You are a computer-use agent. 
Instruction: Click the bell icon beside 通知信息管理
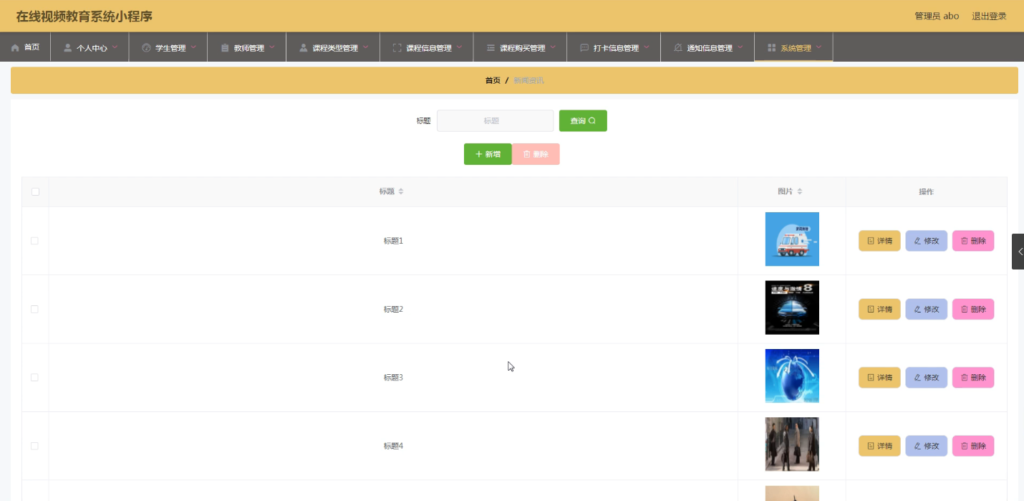(x=678, y=48)
